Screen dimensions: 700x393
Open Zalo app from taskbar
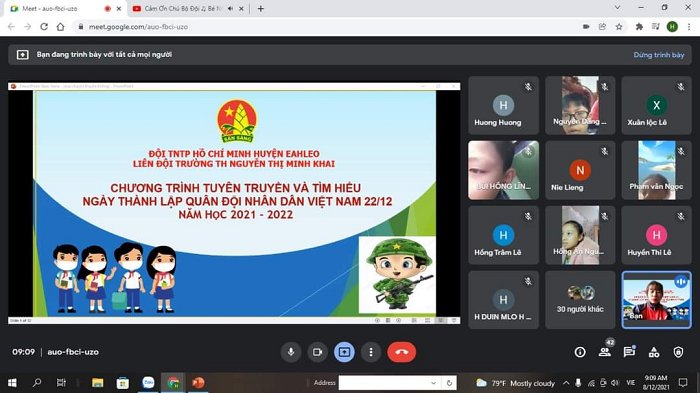coord(148,383)
